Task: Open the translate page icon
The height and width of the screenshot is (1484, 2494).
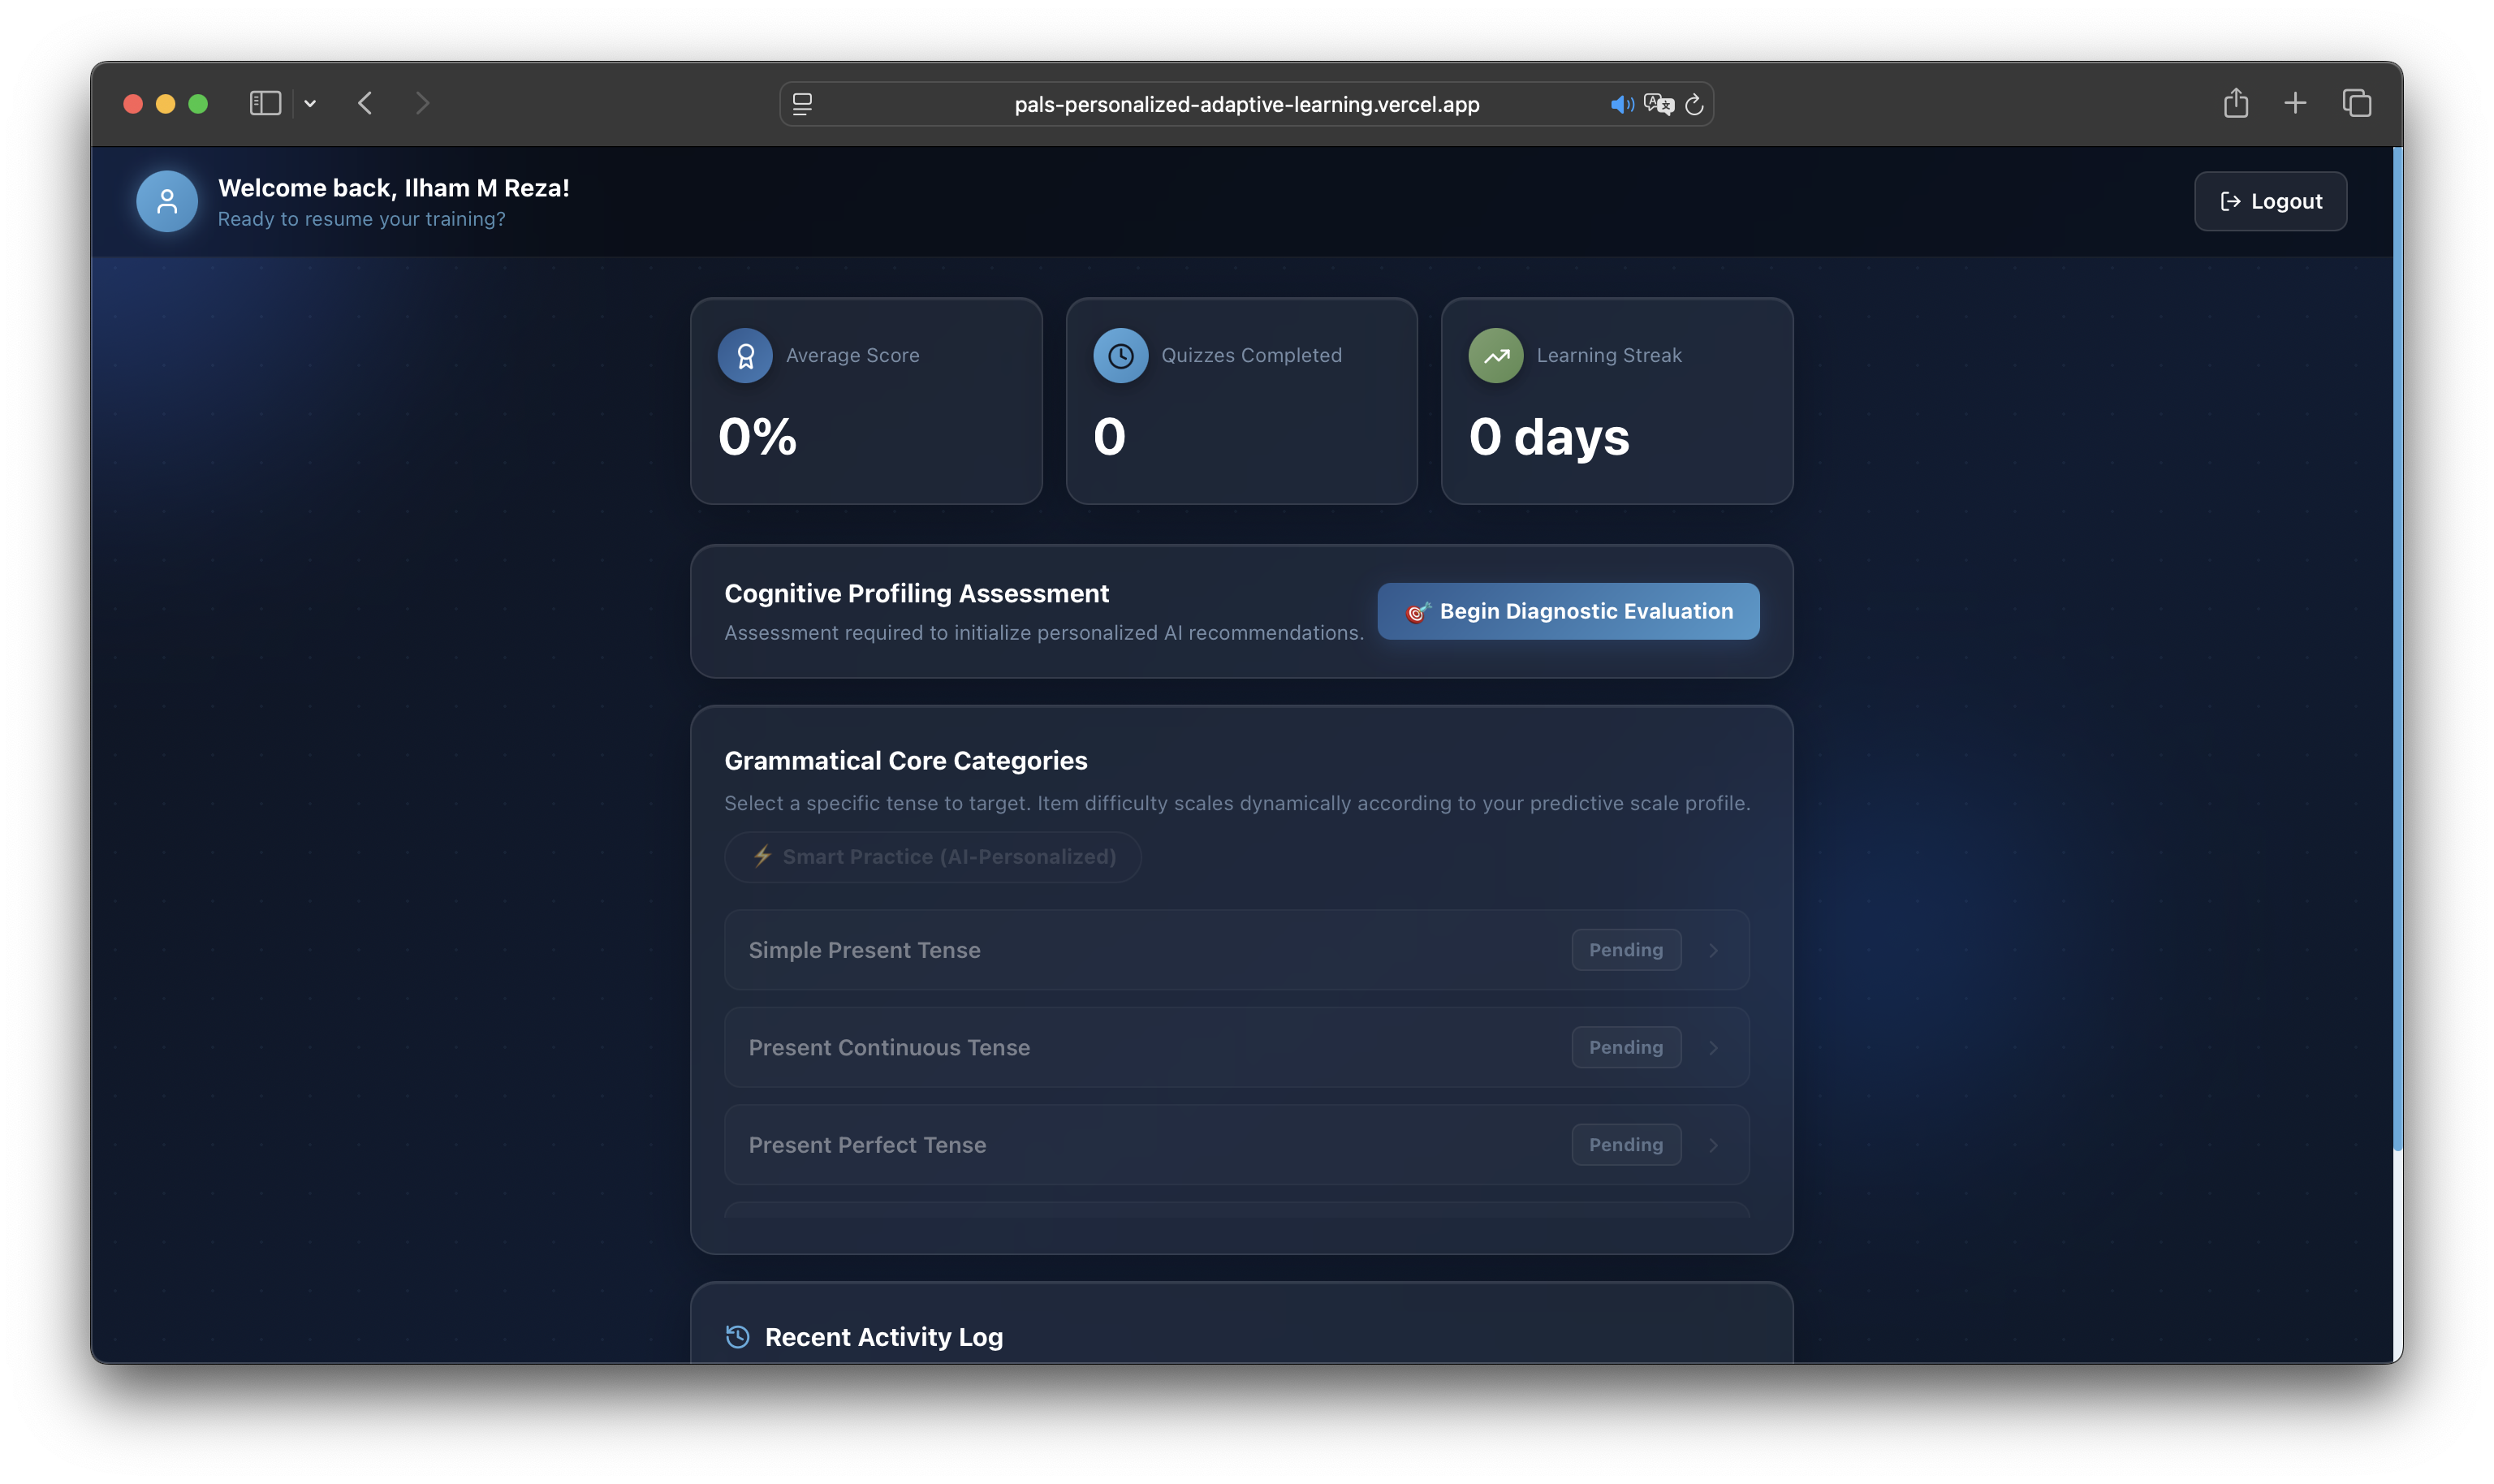Action: pos(1658,104)
